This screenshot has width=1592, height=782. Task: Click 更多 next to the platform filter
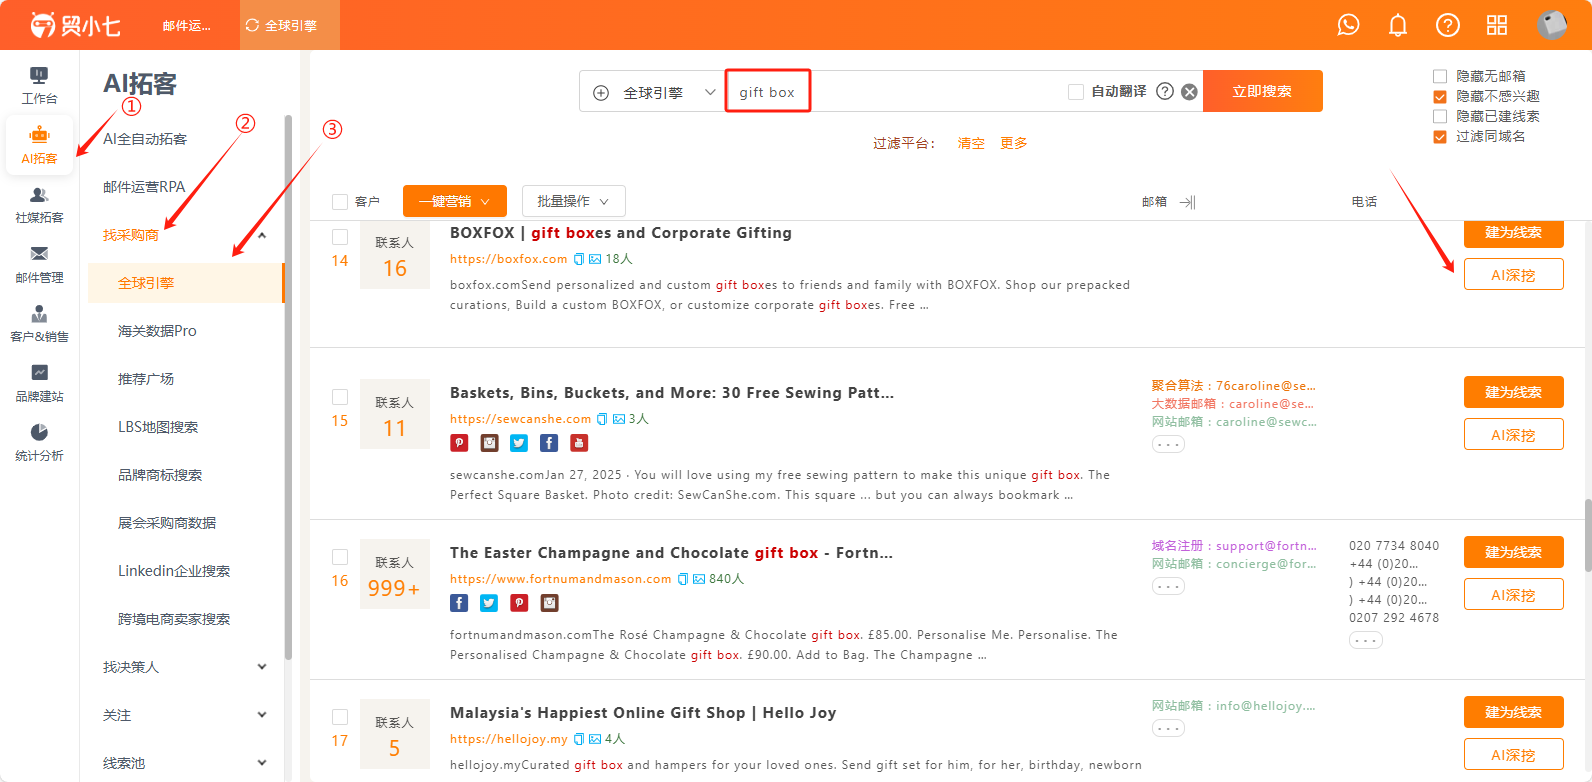tap(1014, 143)
